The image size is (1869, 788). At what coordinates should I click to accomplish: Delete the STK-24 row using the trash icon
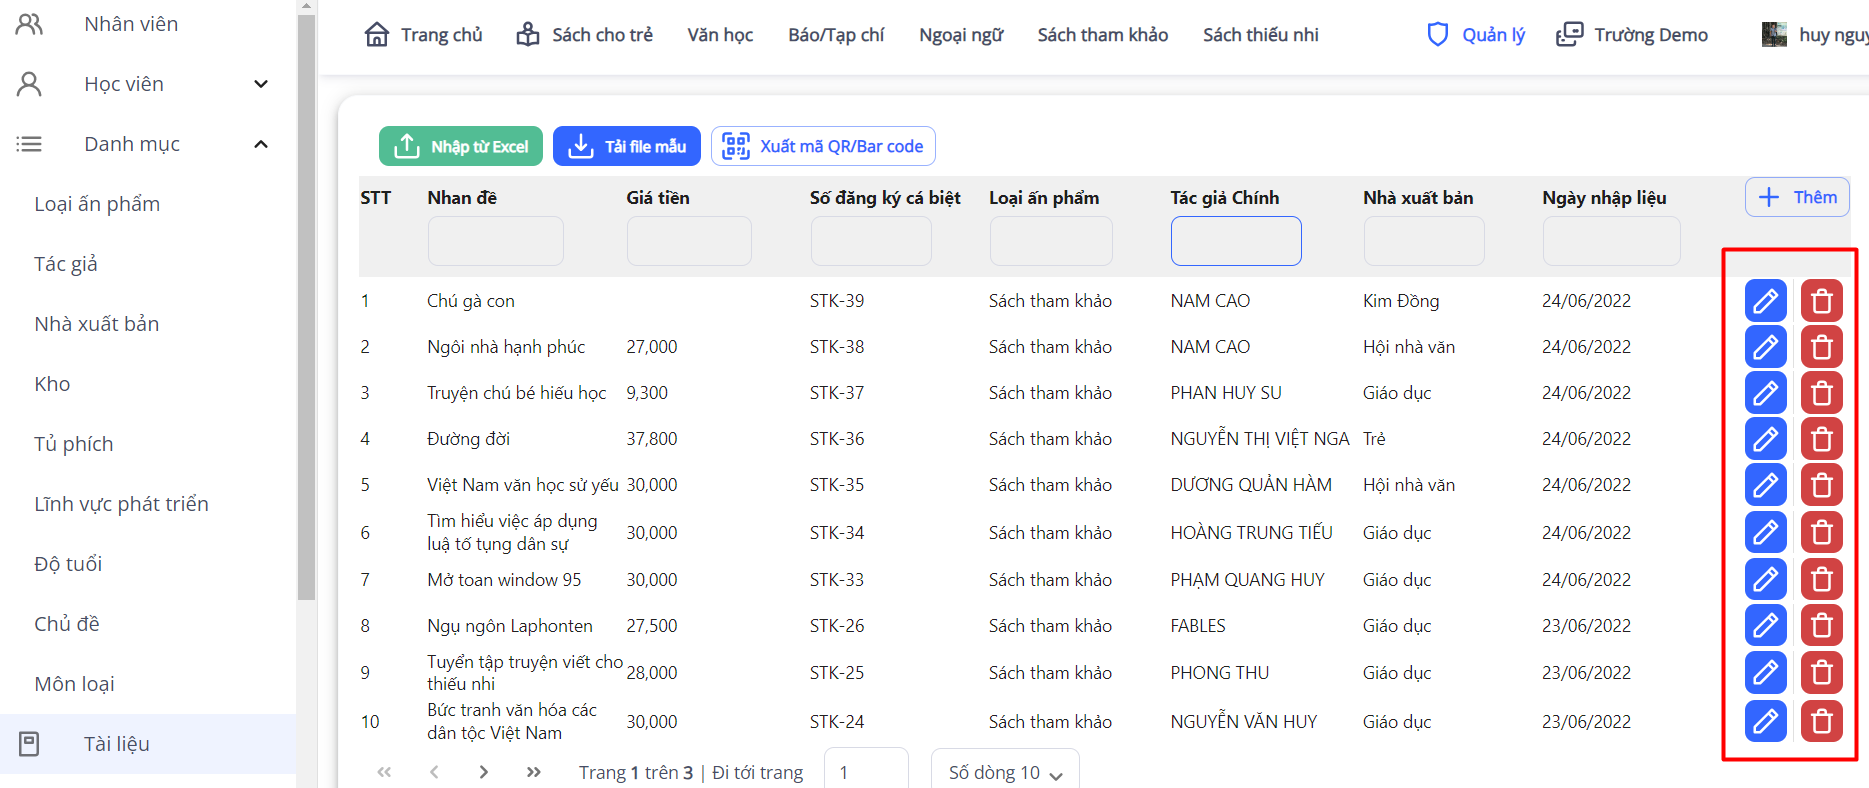[1821, 721]
